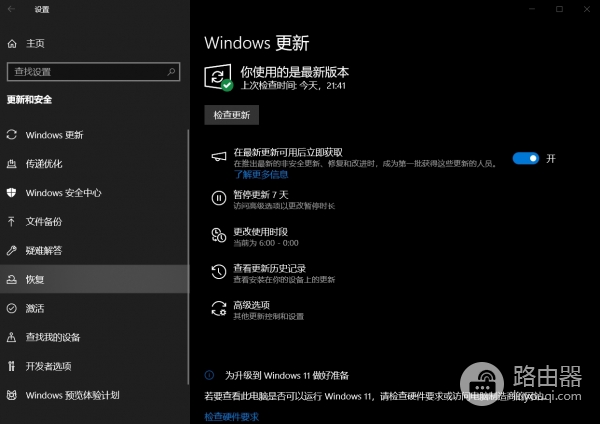Click the sidebar vertical scrollbar
This screenshot has width=600, height=424.
(188, 256)
